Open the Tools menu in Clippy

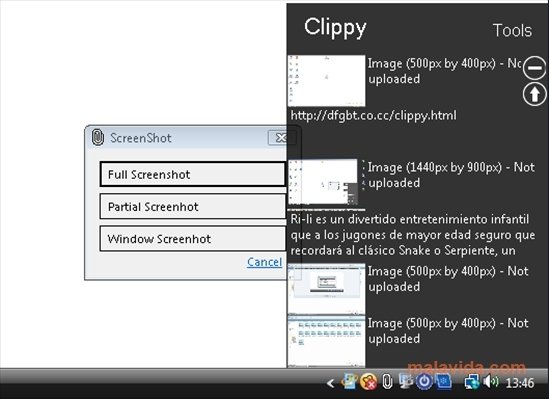tap(512, 30)
